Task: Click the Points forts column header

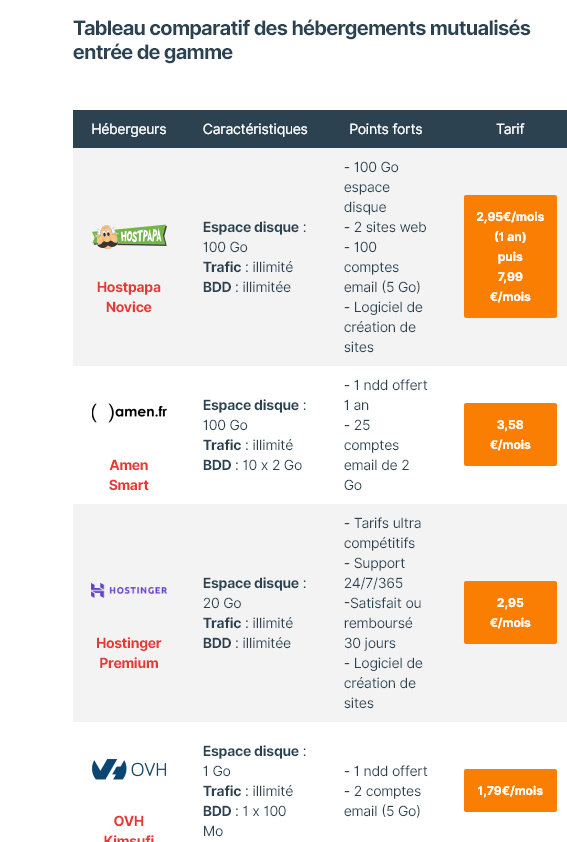Action: 386,129
